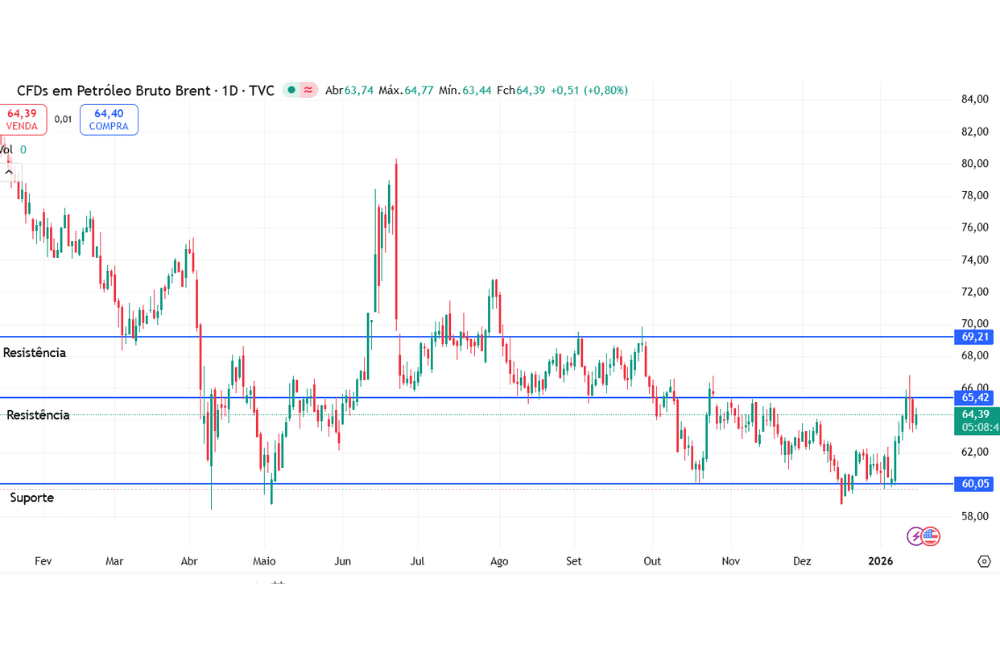This screenshot has width=1000, height=666.
Task: Click the Suporte text label
Action: 32,497
